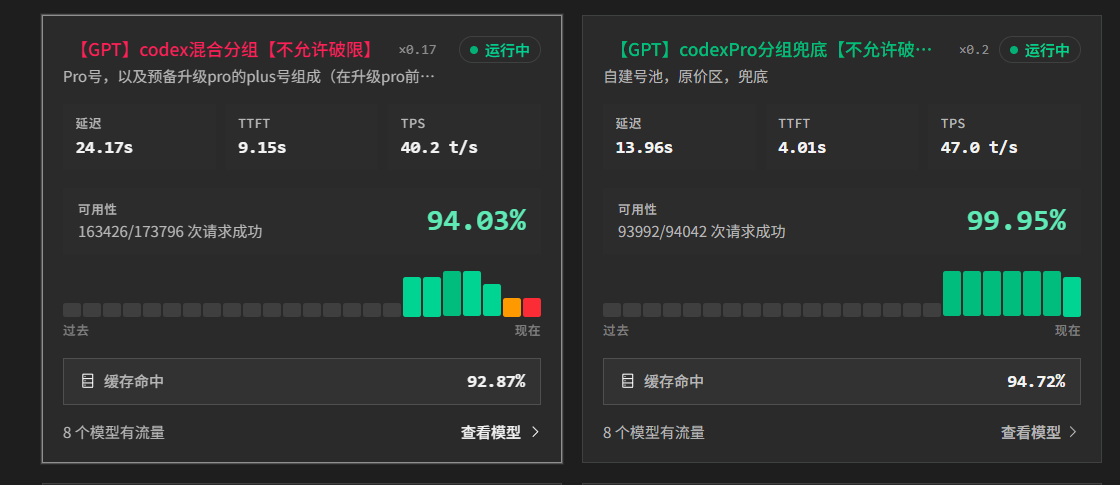Click the rightmost green bar in codexPro分组兜底 chart
This screenshot has width=1120, height=485.
tap(1071, 296)
